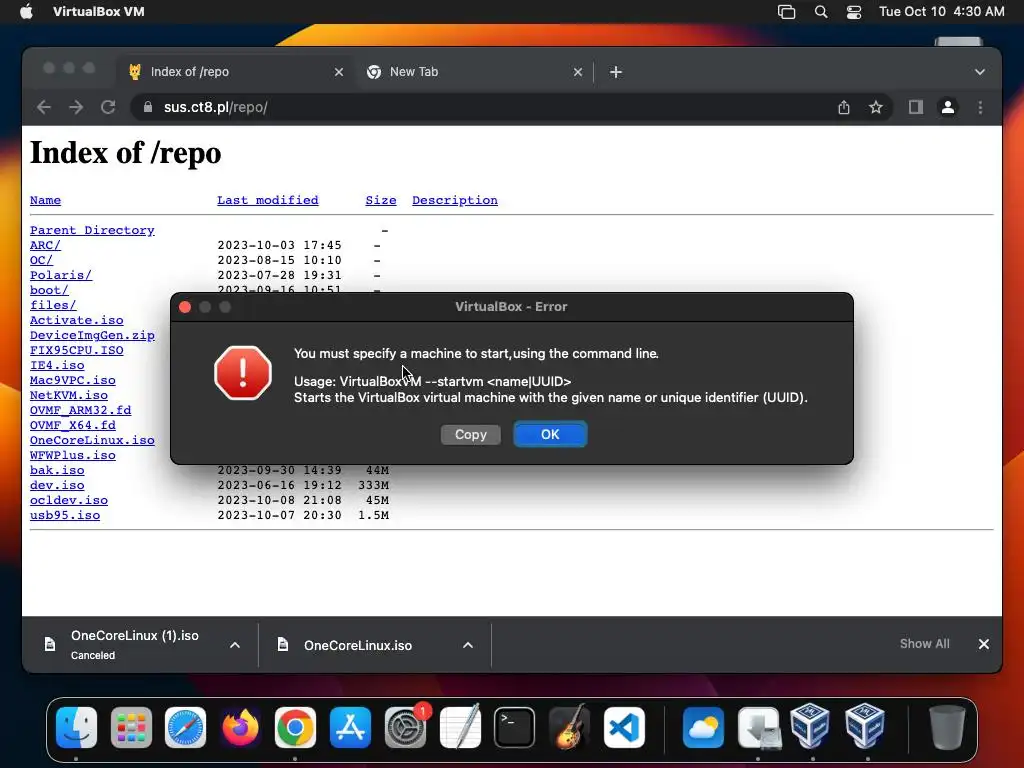Go forward in Chrome
Image resolution: width=1024 pixels, height=768 pixels.
pyautogui.click(x=76, y=107)
